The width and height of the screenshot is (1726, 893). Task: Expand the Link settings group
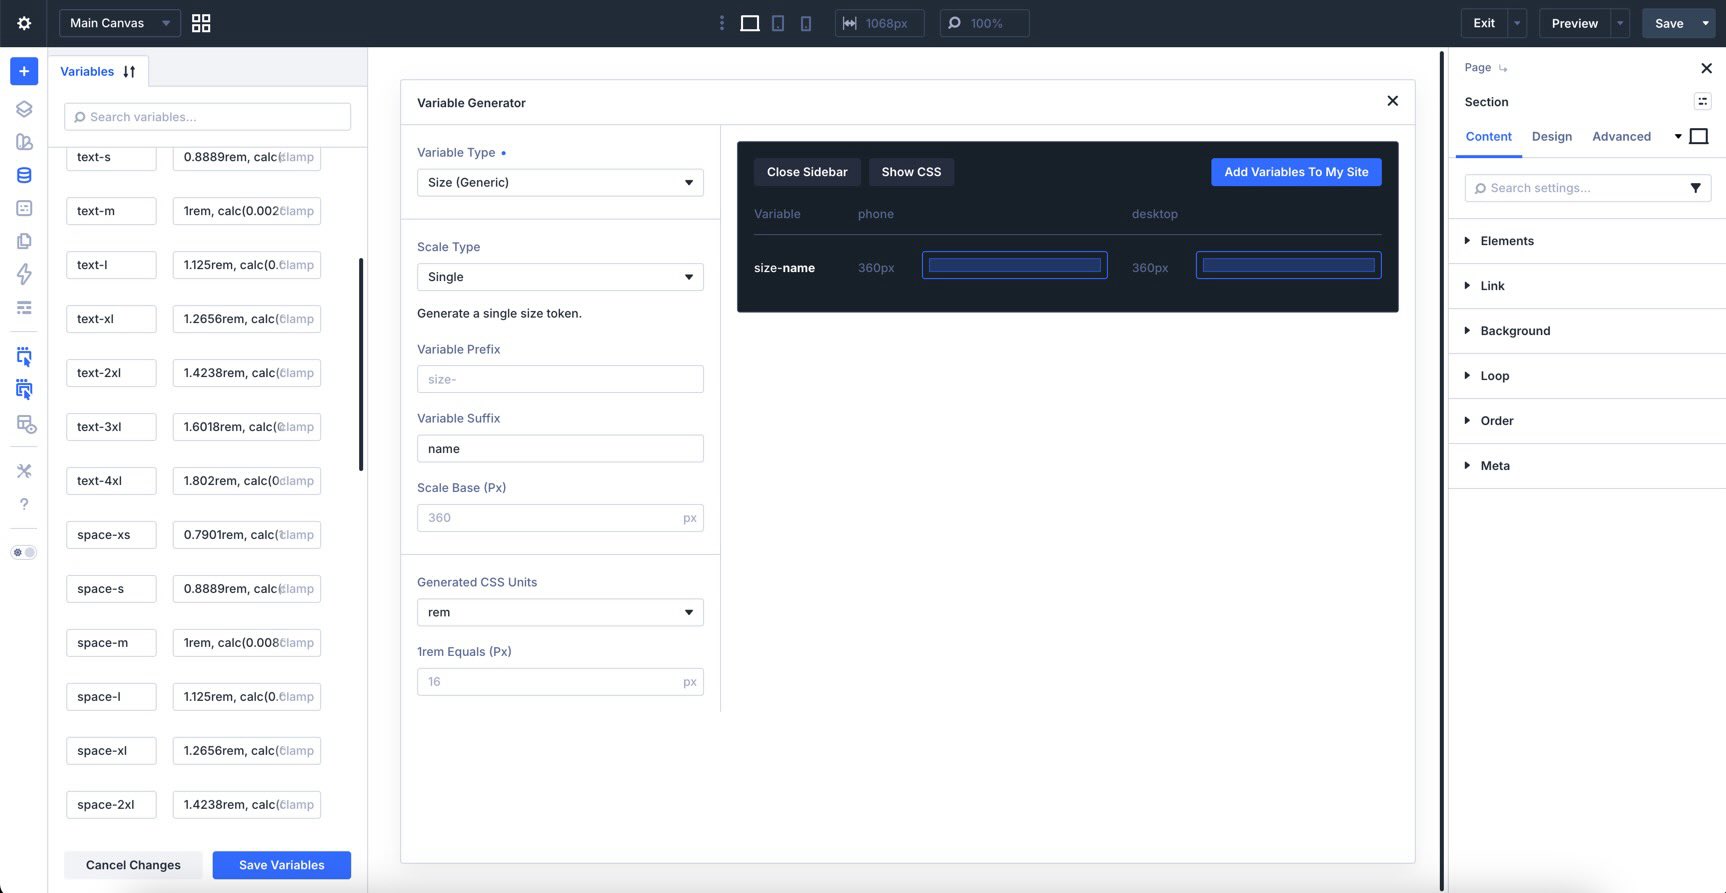[x=1588, y=286]
